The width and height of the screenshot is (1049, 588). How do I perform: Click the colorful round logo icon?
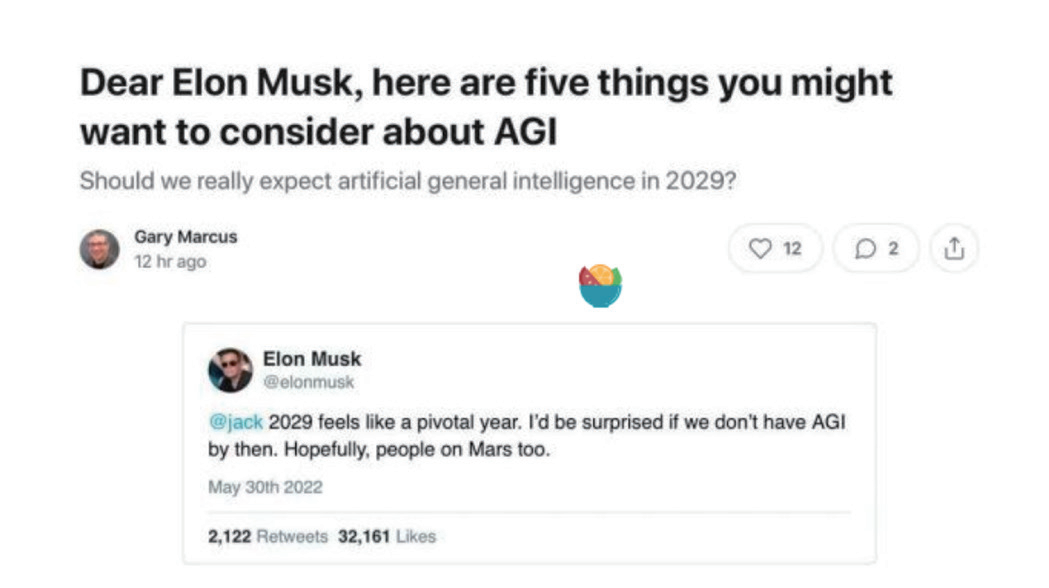pyautogui.click(x=600, y=285)
